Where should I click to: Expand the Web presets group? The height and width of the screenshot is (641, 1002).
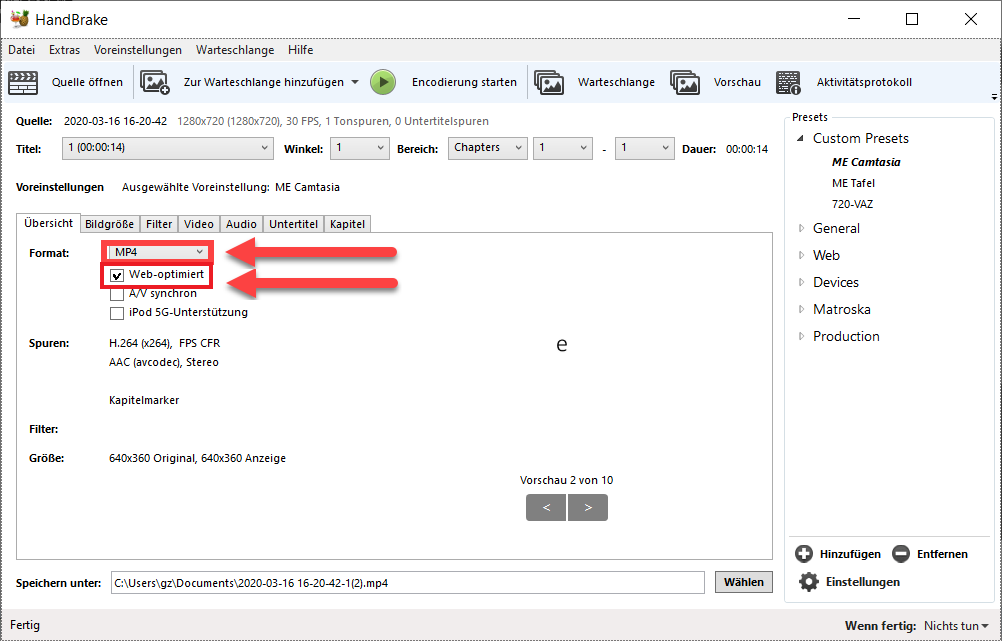[x=801, y=255]
